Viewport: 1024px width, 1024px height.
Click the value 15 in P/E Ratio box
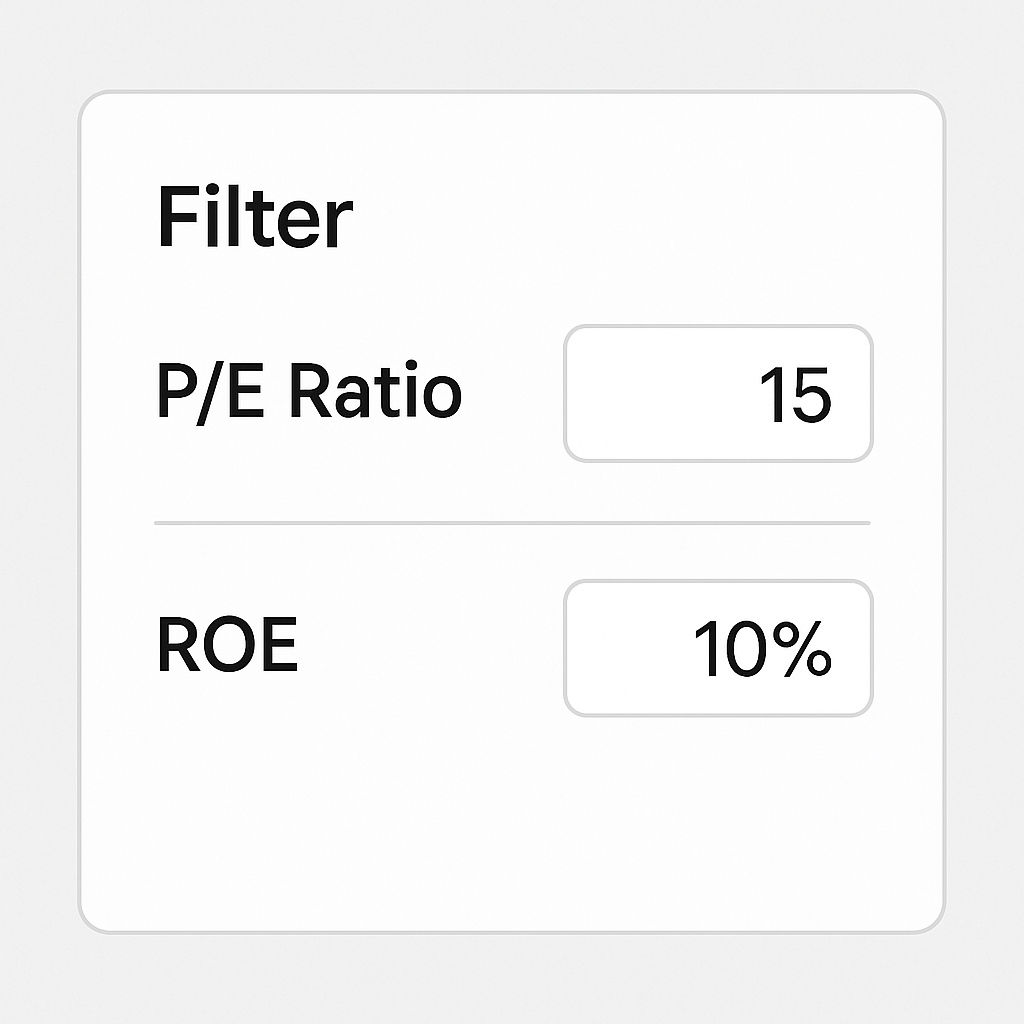click(795, 396)
